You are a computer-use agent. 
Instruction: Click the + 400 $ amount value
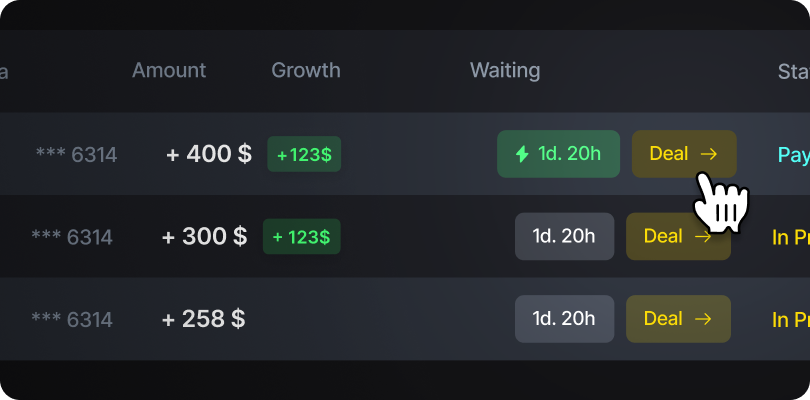coord(209,155)
